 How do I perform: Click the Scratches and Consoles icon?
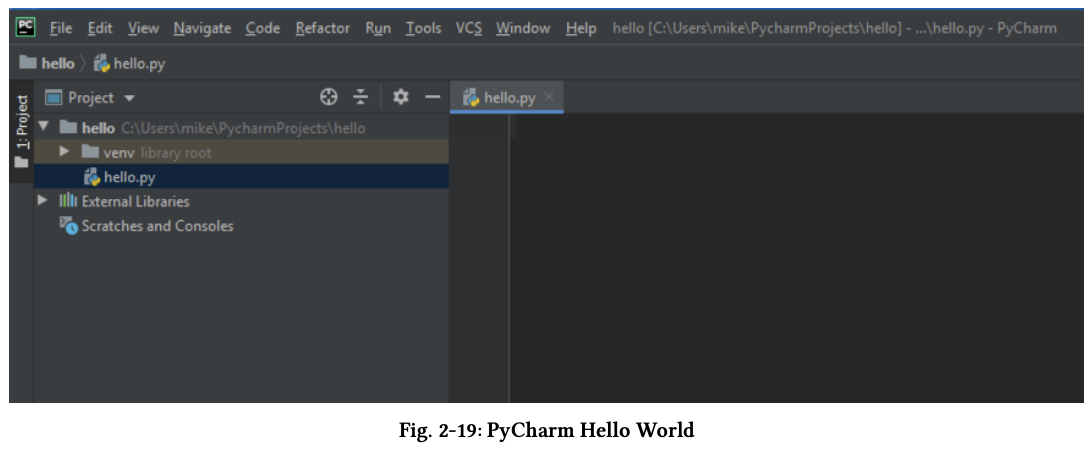point(68,226)
